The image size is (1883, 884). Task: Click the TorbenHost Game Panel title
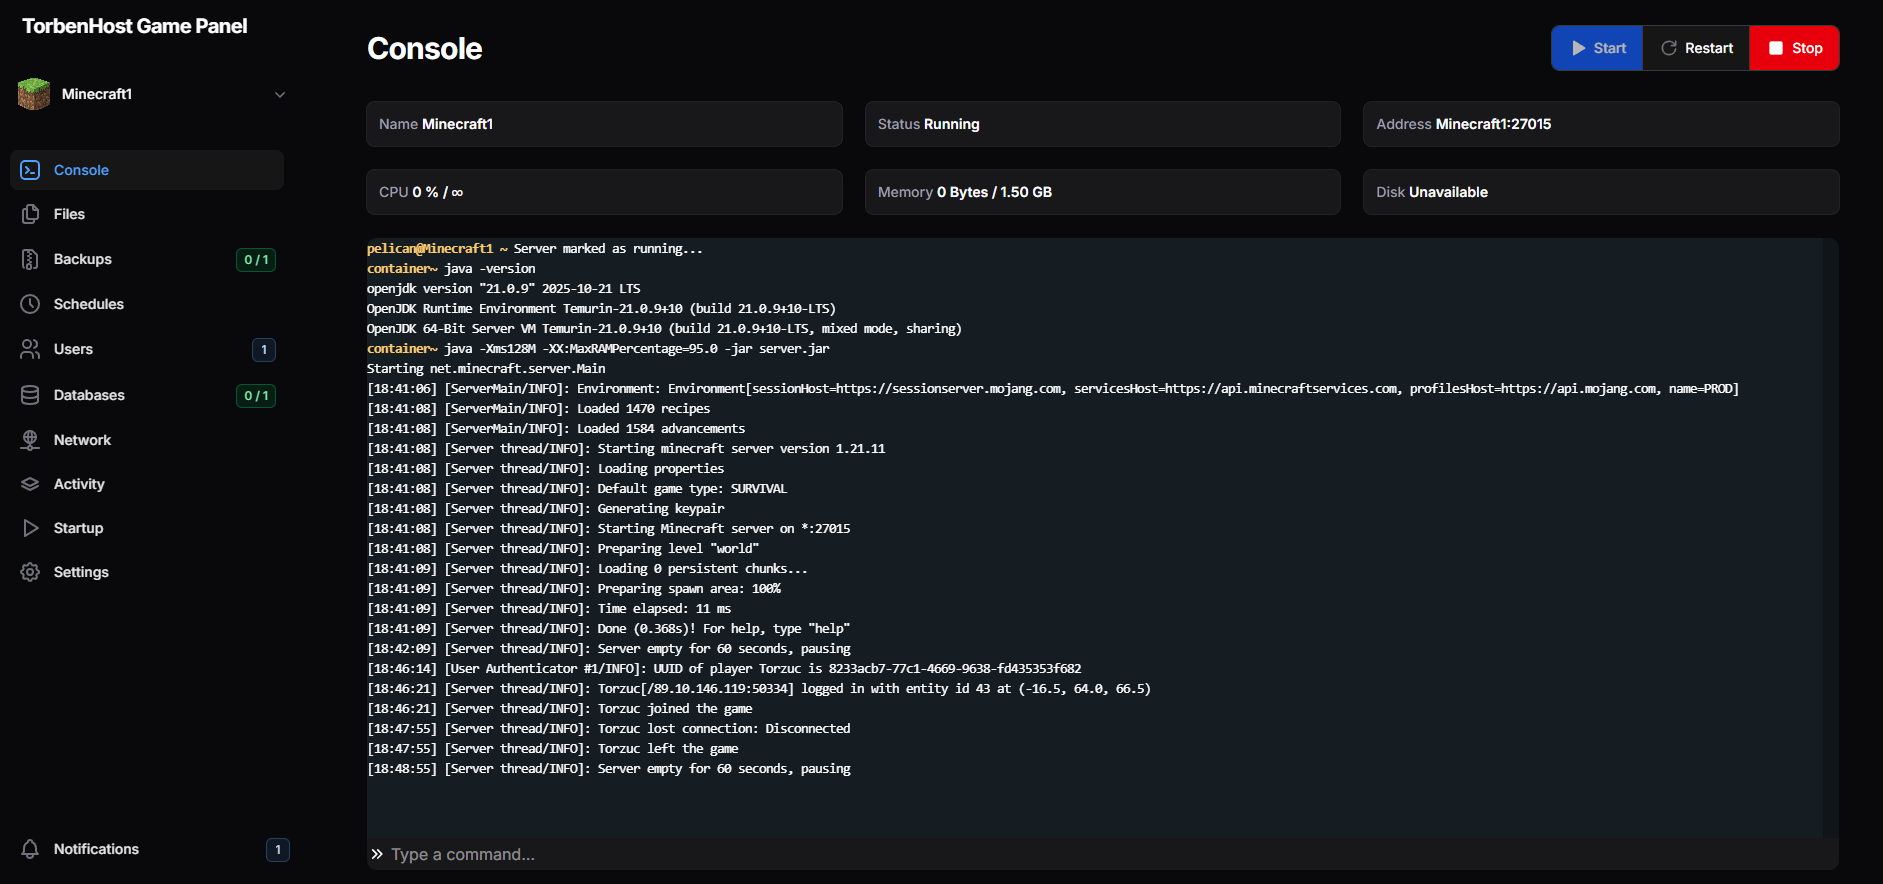[x=135, y=26]
